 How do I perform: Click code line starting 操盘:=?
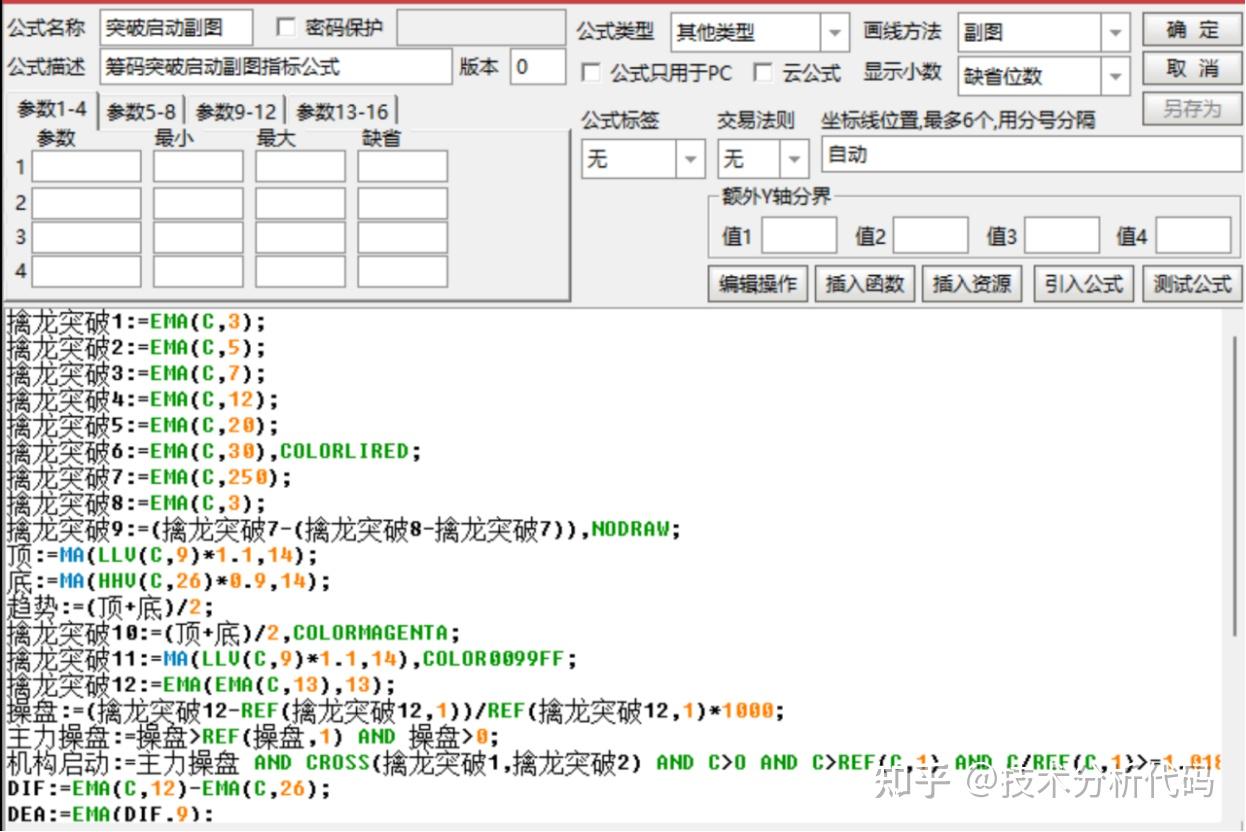click(x=396, y=711)
